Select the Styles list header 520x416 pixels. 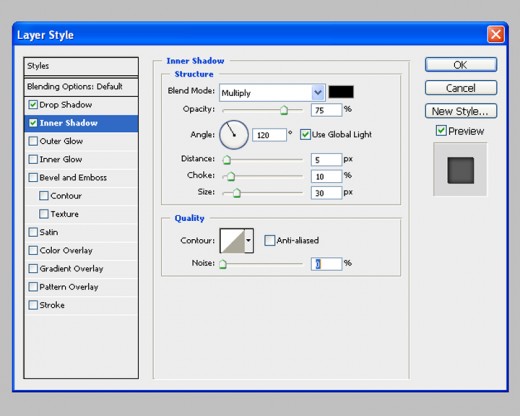[x=81, y=66]
